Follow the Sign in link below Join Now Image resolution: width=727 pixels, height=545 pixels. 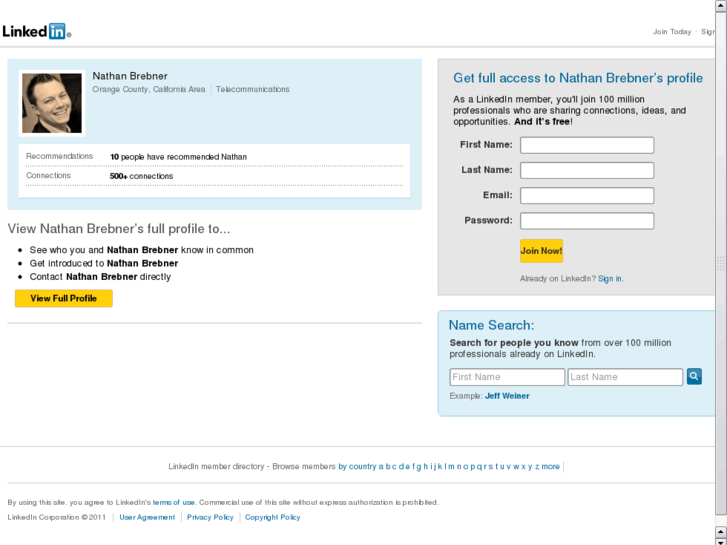coord(610,279)
